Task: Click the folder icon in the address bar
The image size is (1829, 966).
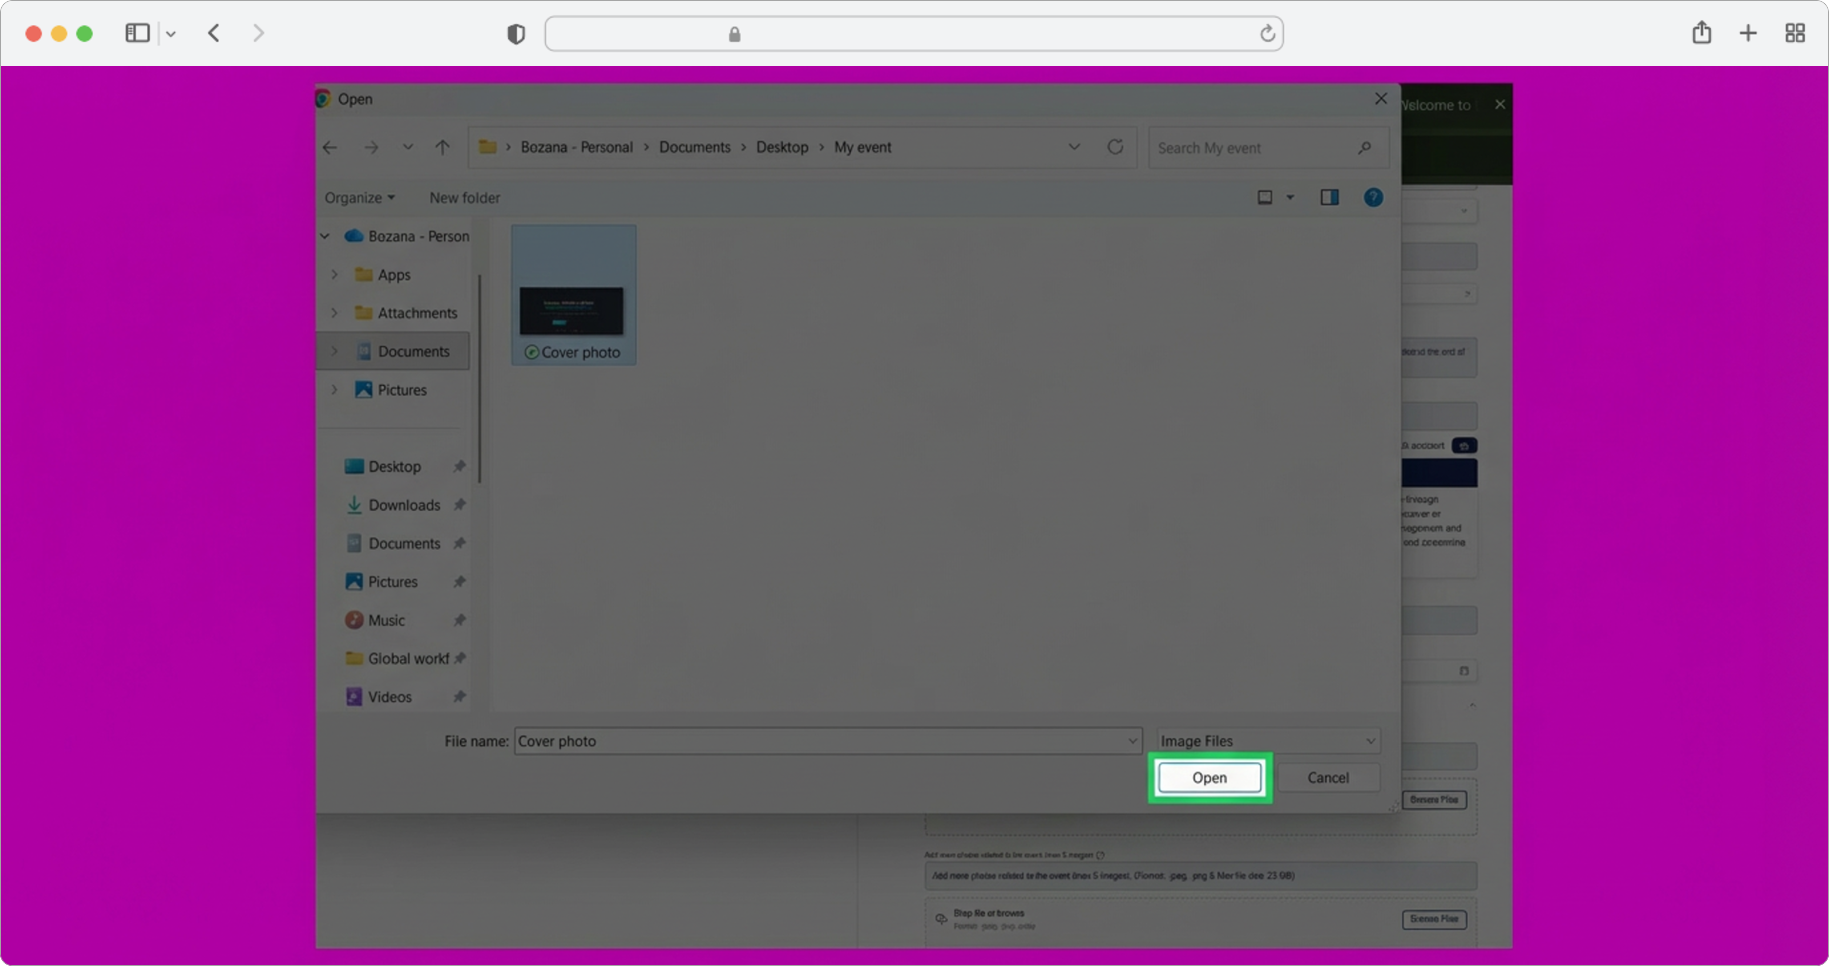Action: click(489, 146)
